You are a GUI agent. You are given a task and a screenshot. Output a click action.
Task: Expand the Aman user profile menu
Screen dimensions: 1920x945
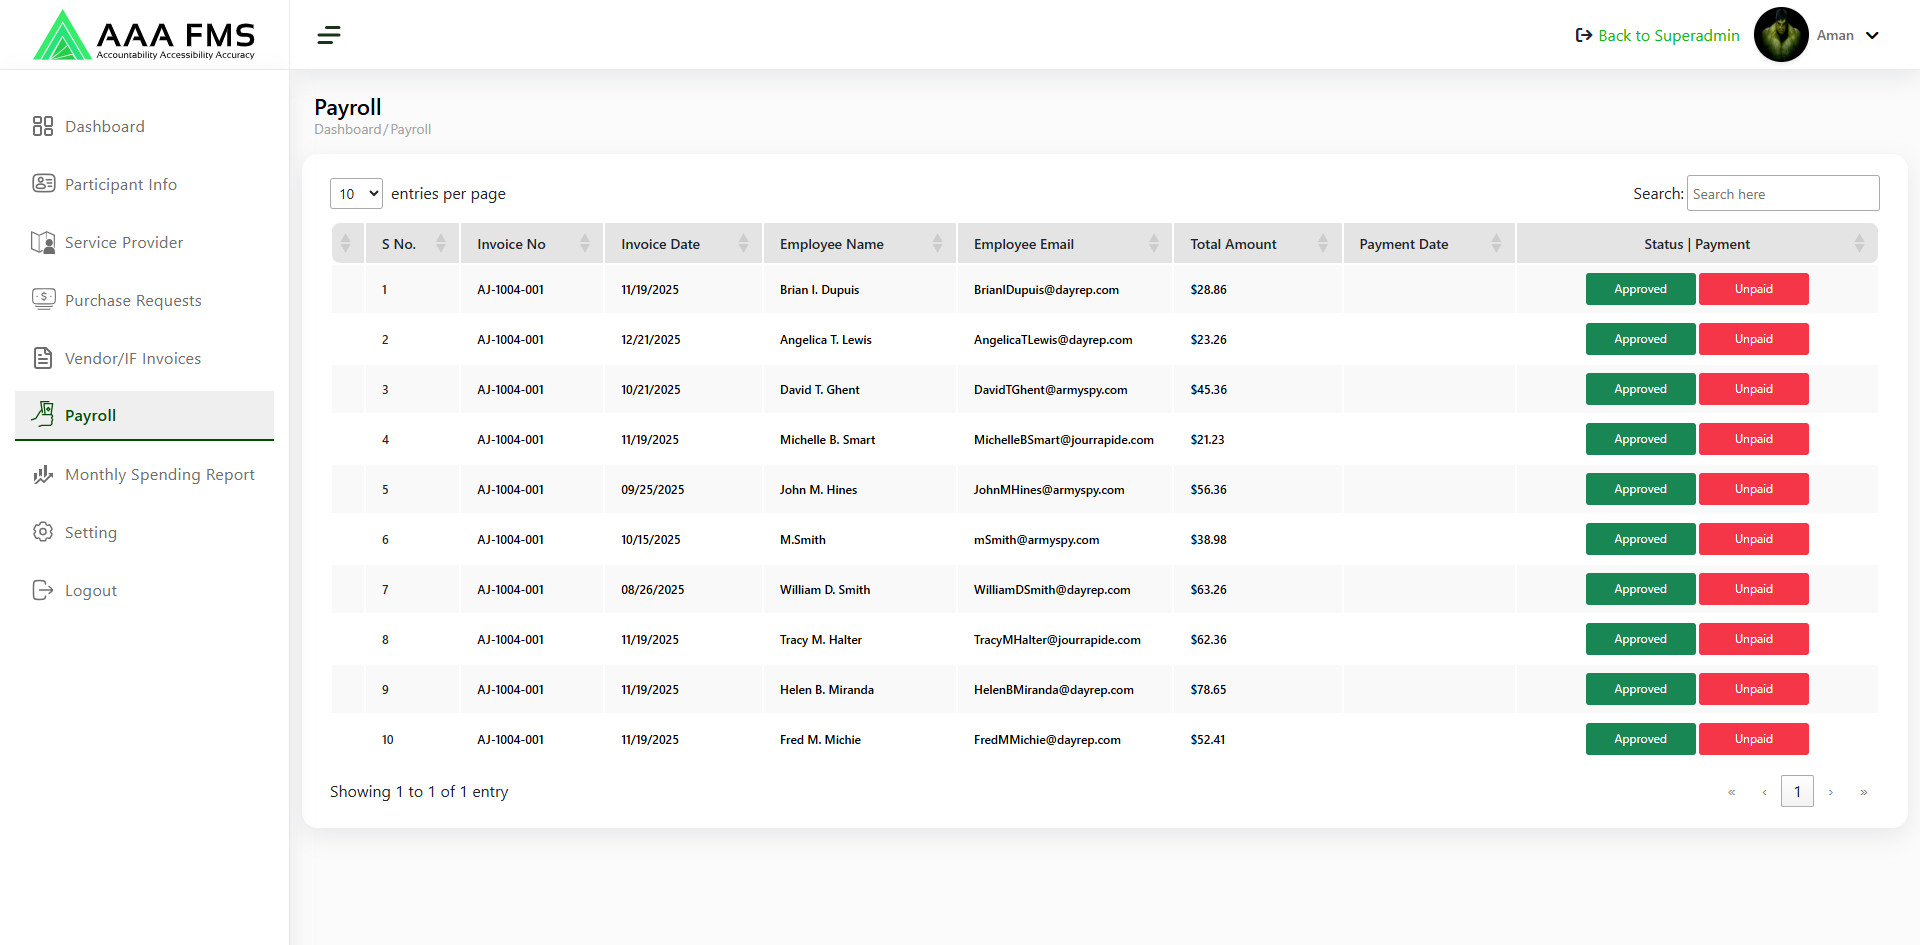1847,35
